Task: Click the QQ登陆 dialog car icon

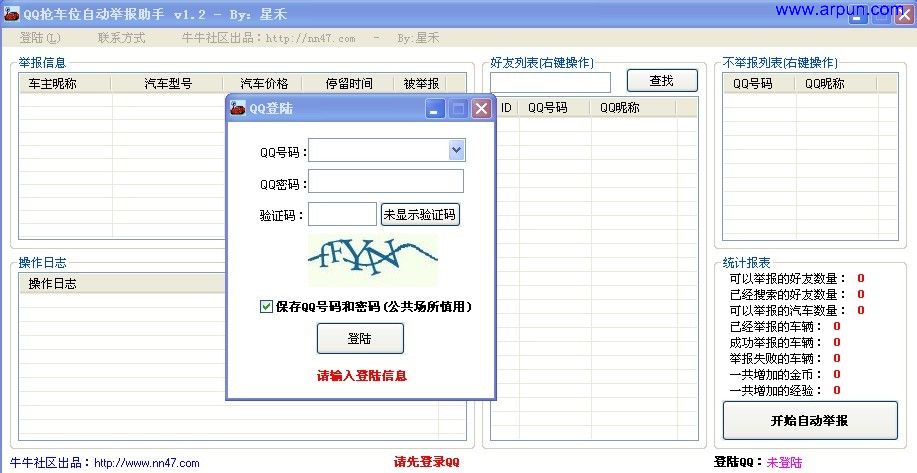Action: pos(238,109)
